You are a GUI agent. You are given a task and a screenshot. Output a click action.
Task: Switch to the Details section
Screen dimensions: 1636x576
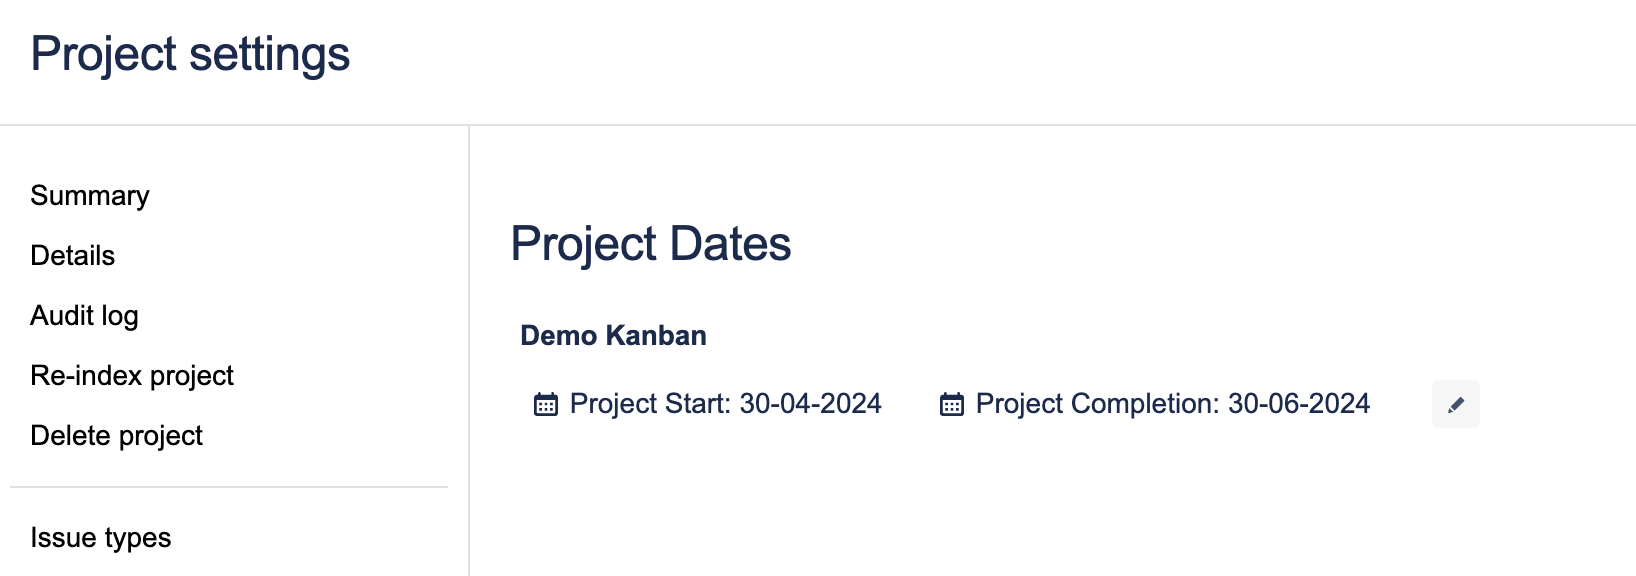point(72,256)
